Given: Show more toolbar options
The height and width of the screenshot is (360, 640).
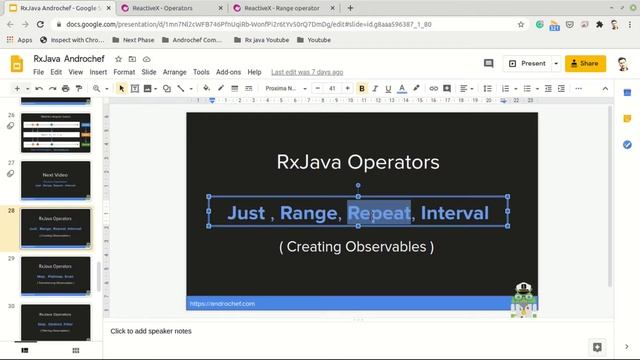Looking at the screenshot, I should (578, 89).
